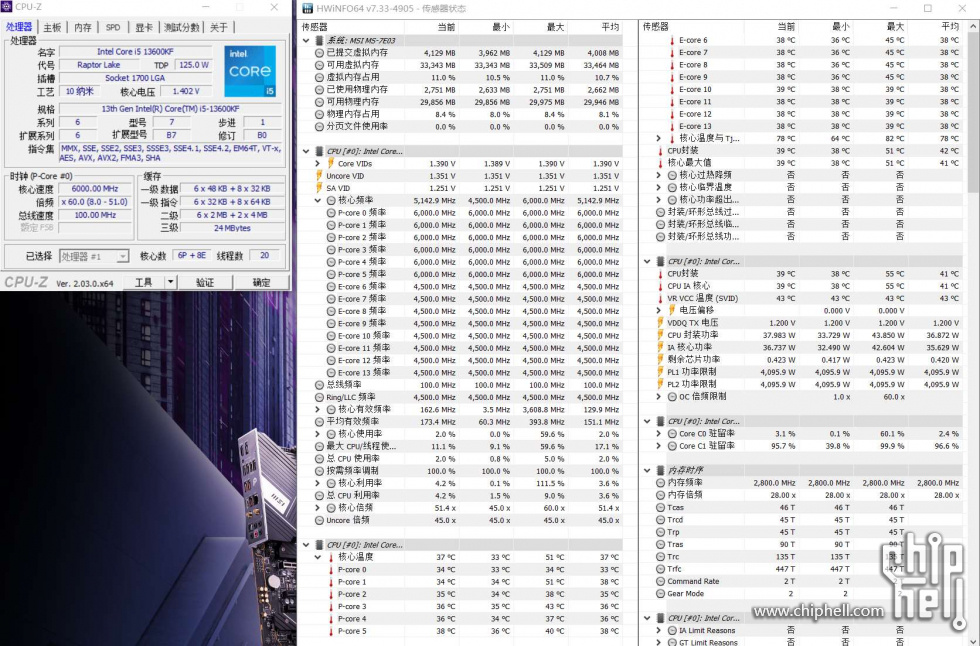Select the IA 核心功率 row
This screenshot has width=980, height=646.
coord(802,347)
